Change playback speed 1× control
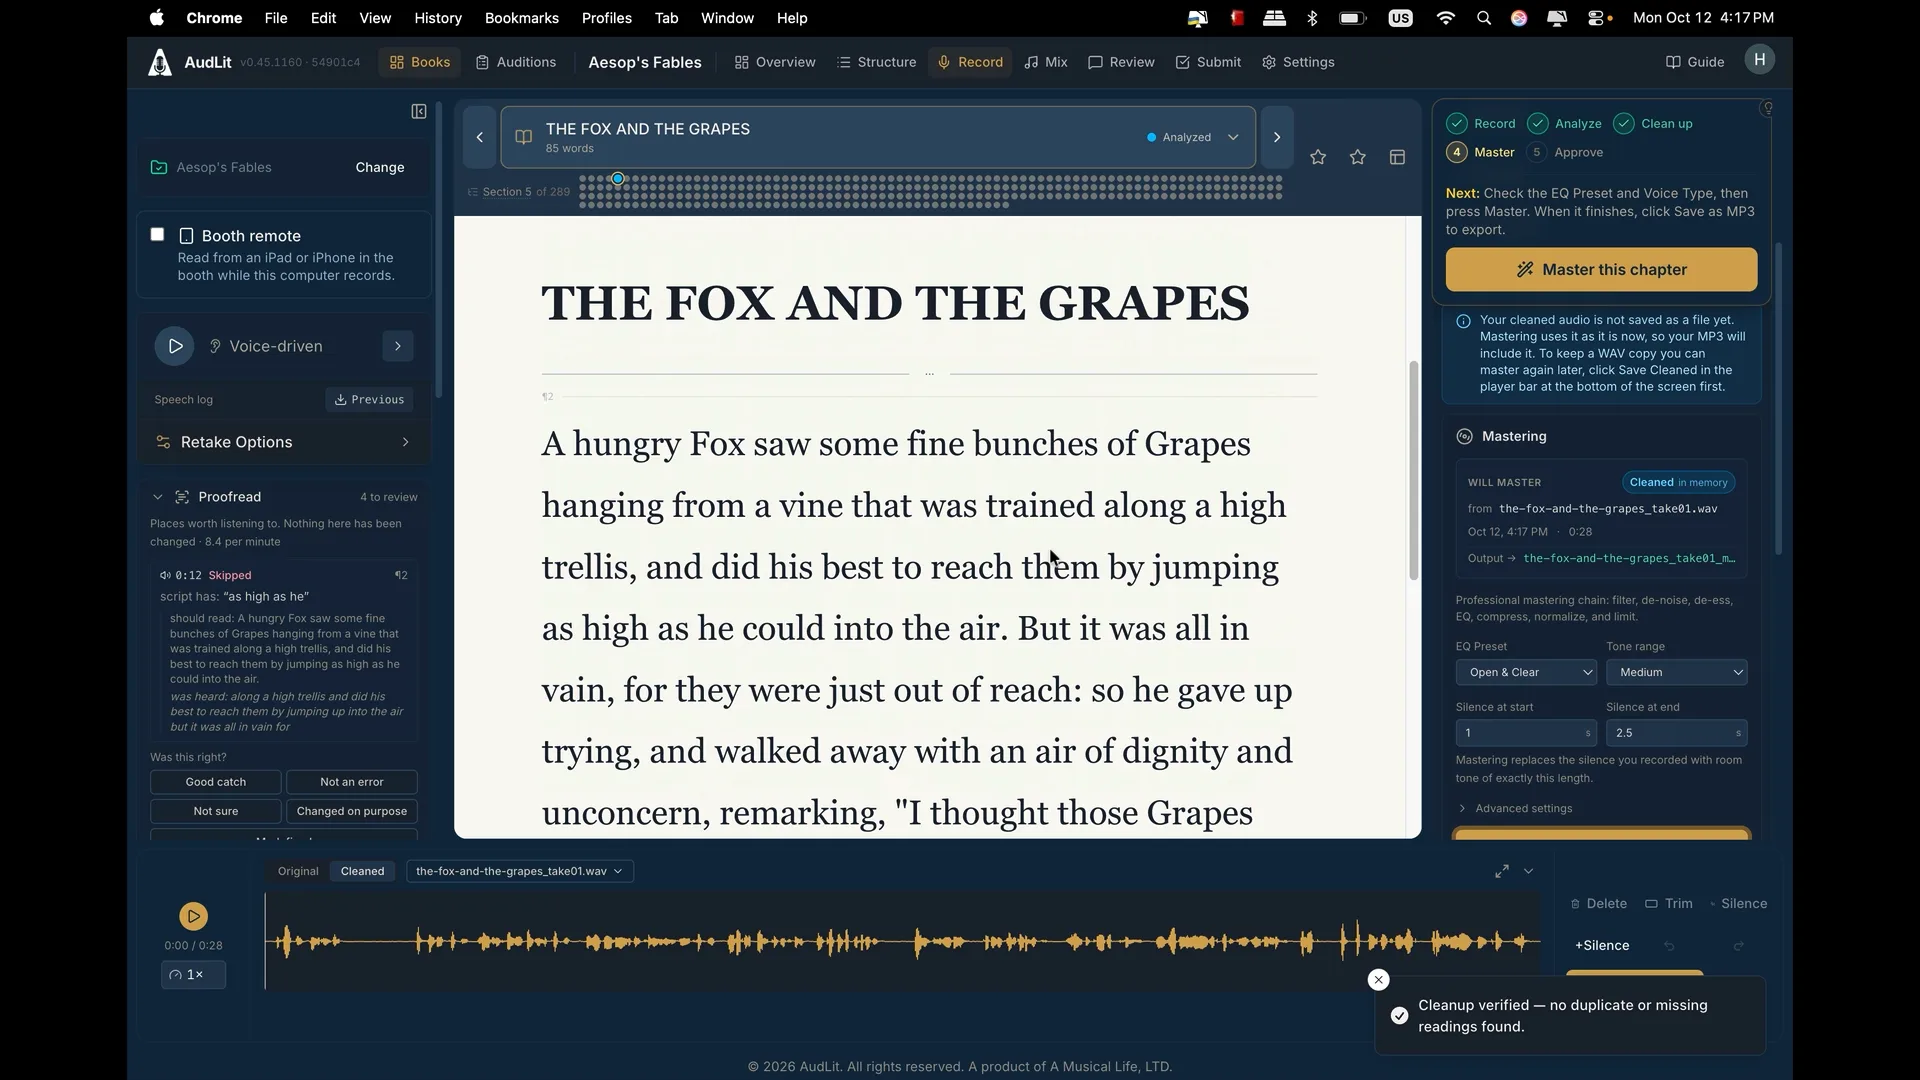Viewport: 1920px width, 1080px height. (193, 975)
